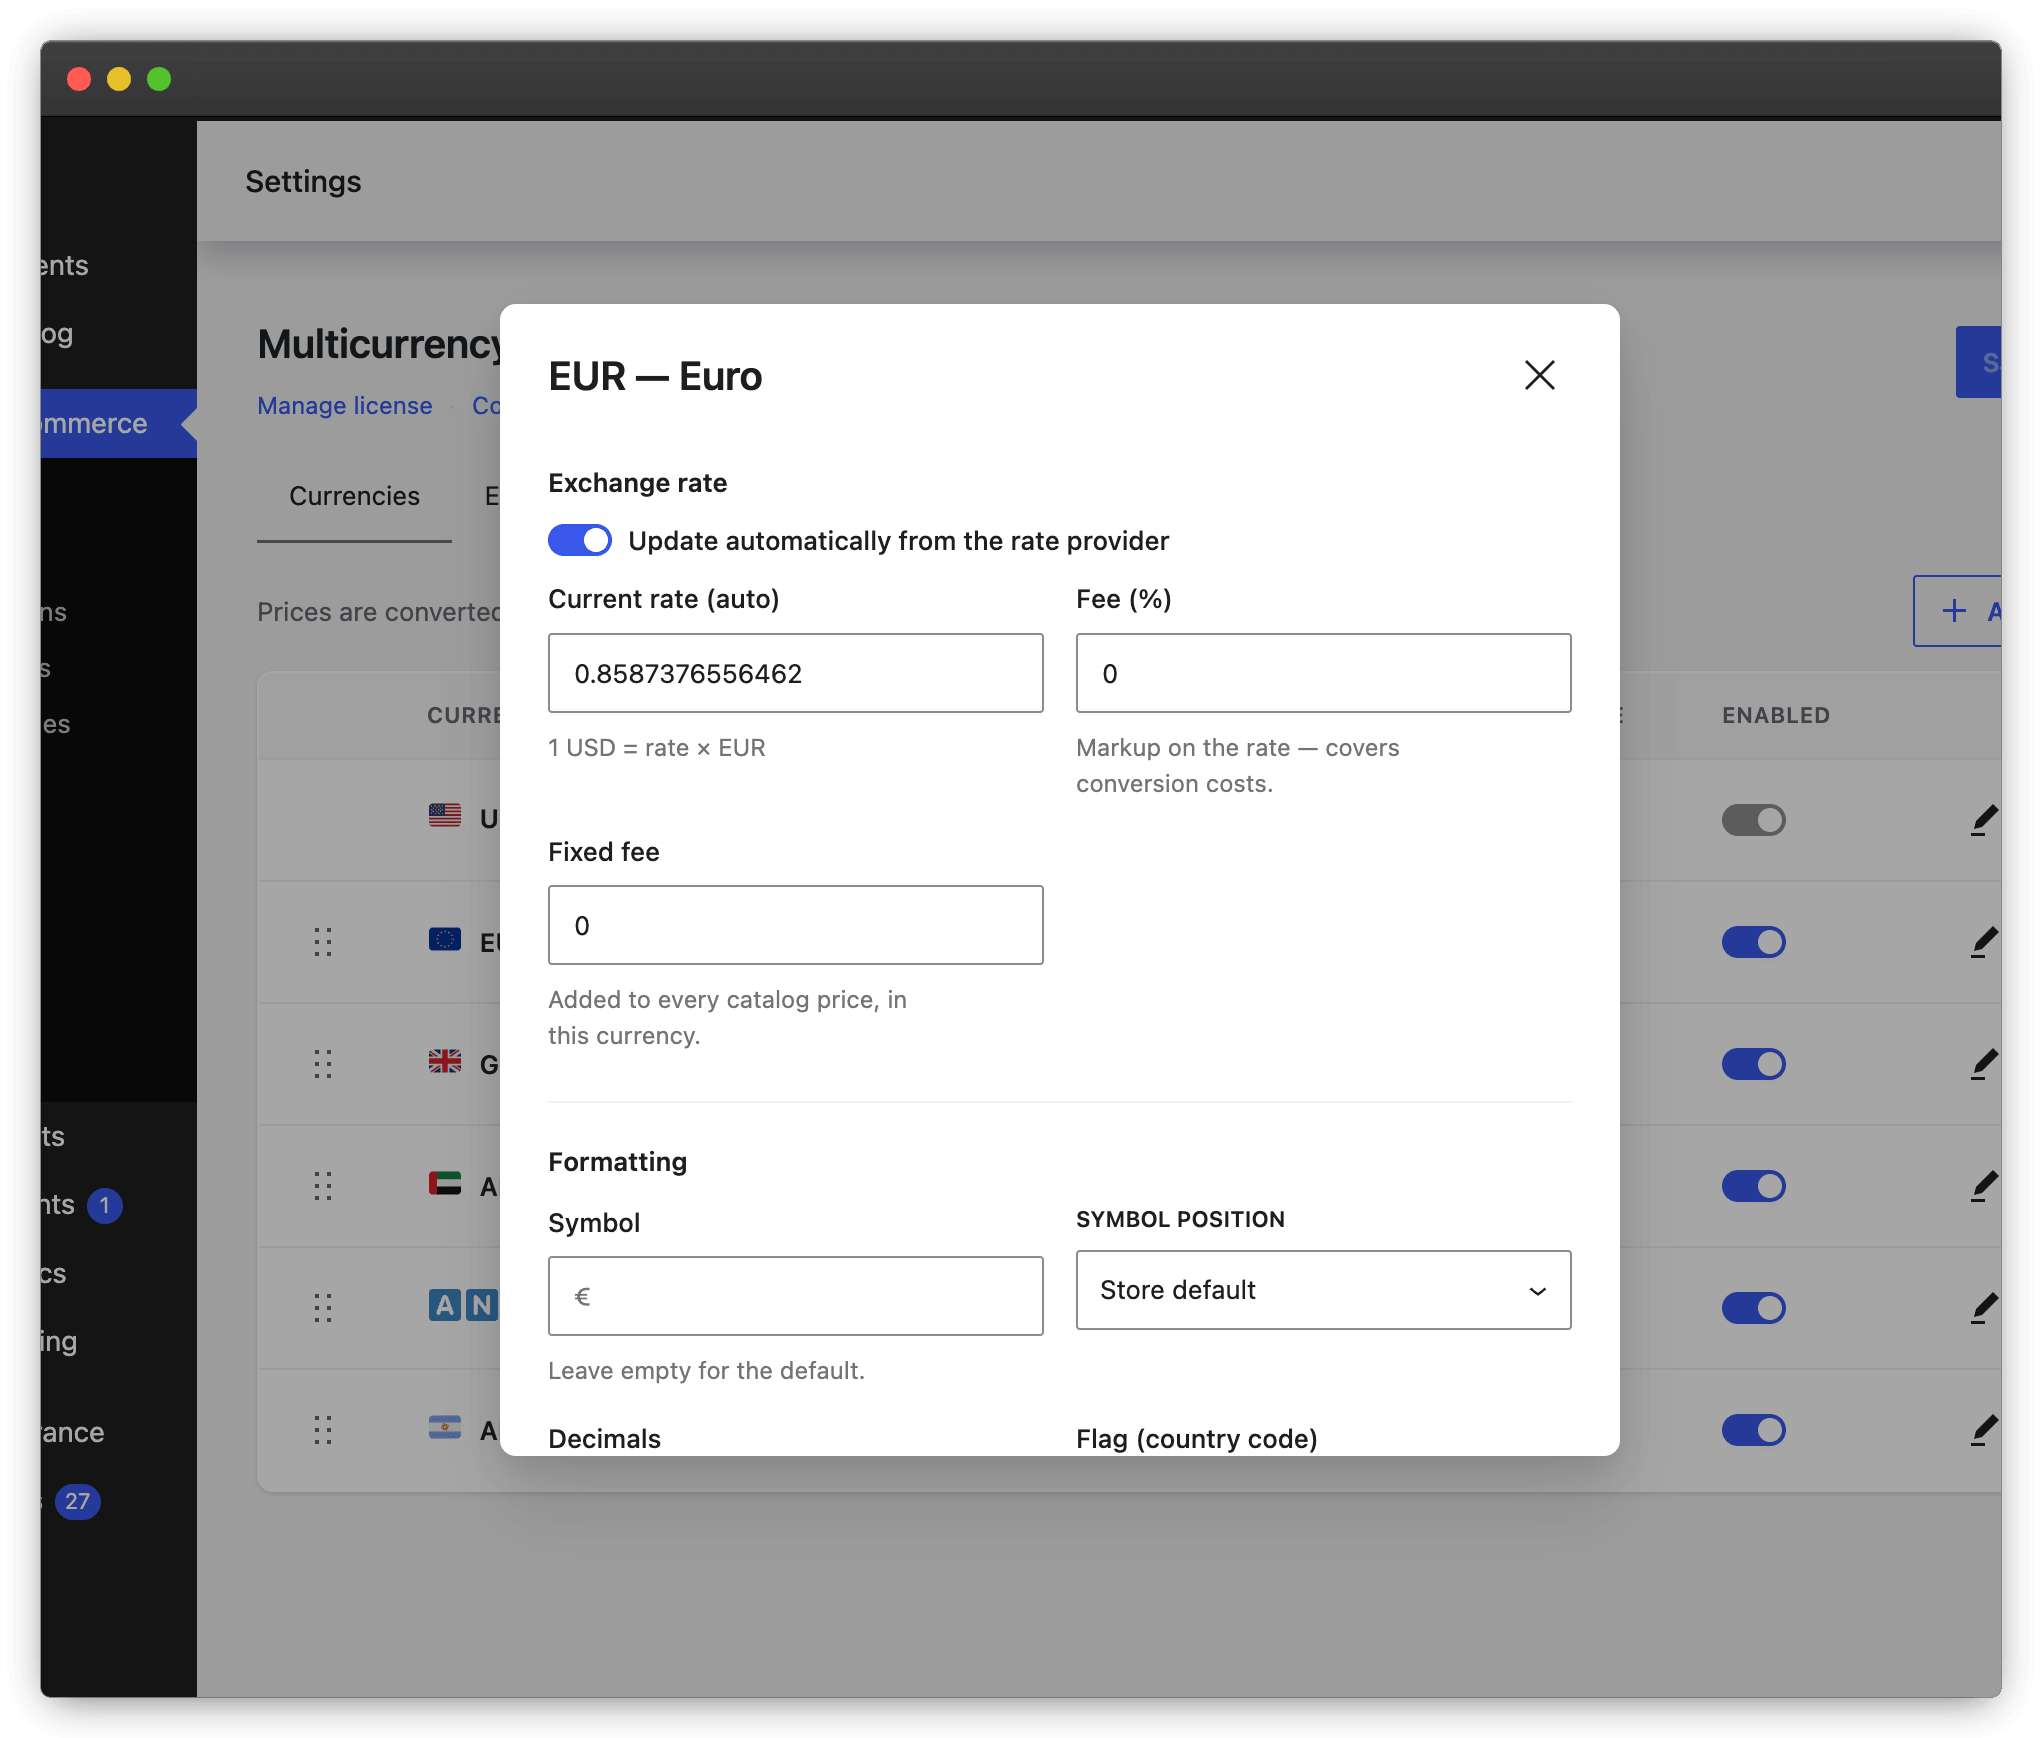This screenshot has width=2042, height=1738.
Task: Click the UAE flag icon
Action: [445, 1183]
